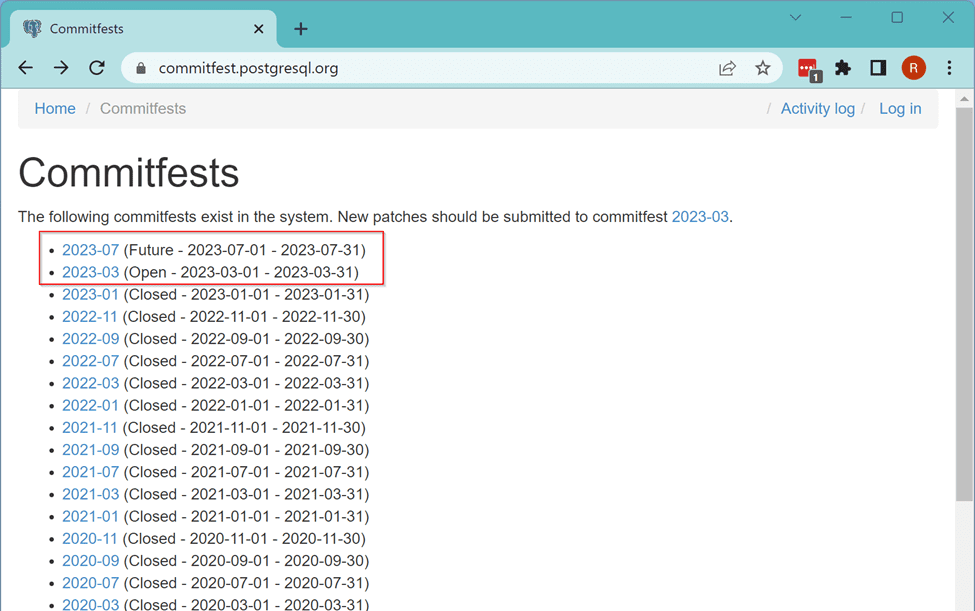Click the chevron near the window controls
Viewport: 975px width, 611px height.
(794, 17)
